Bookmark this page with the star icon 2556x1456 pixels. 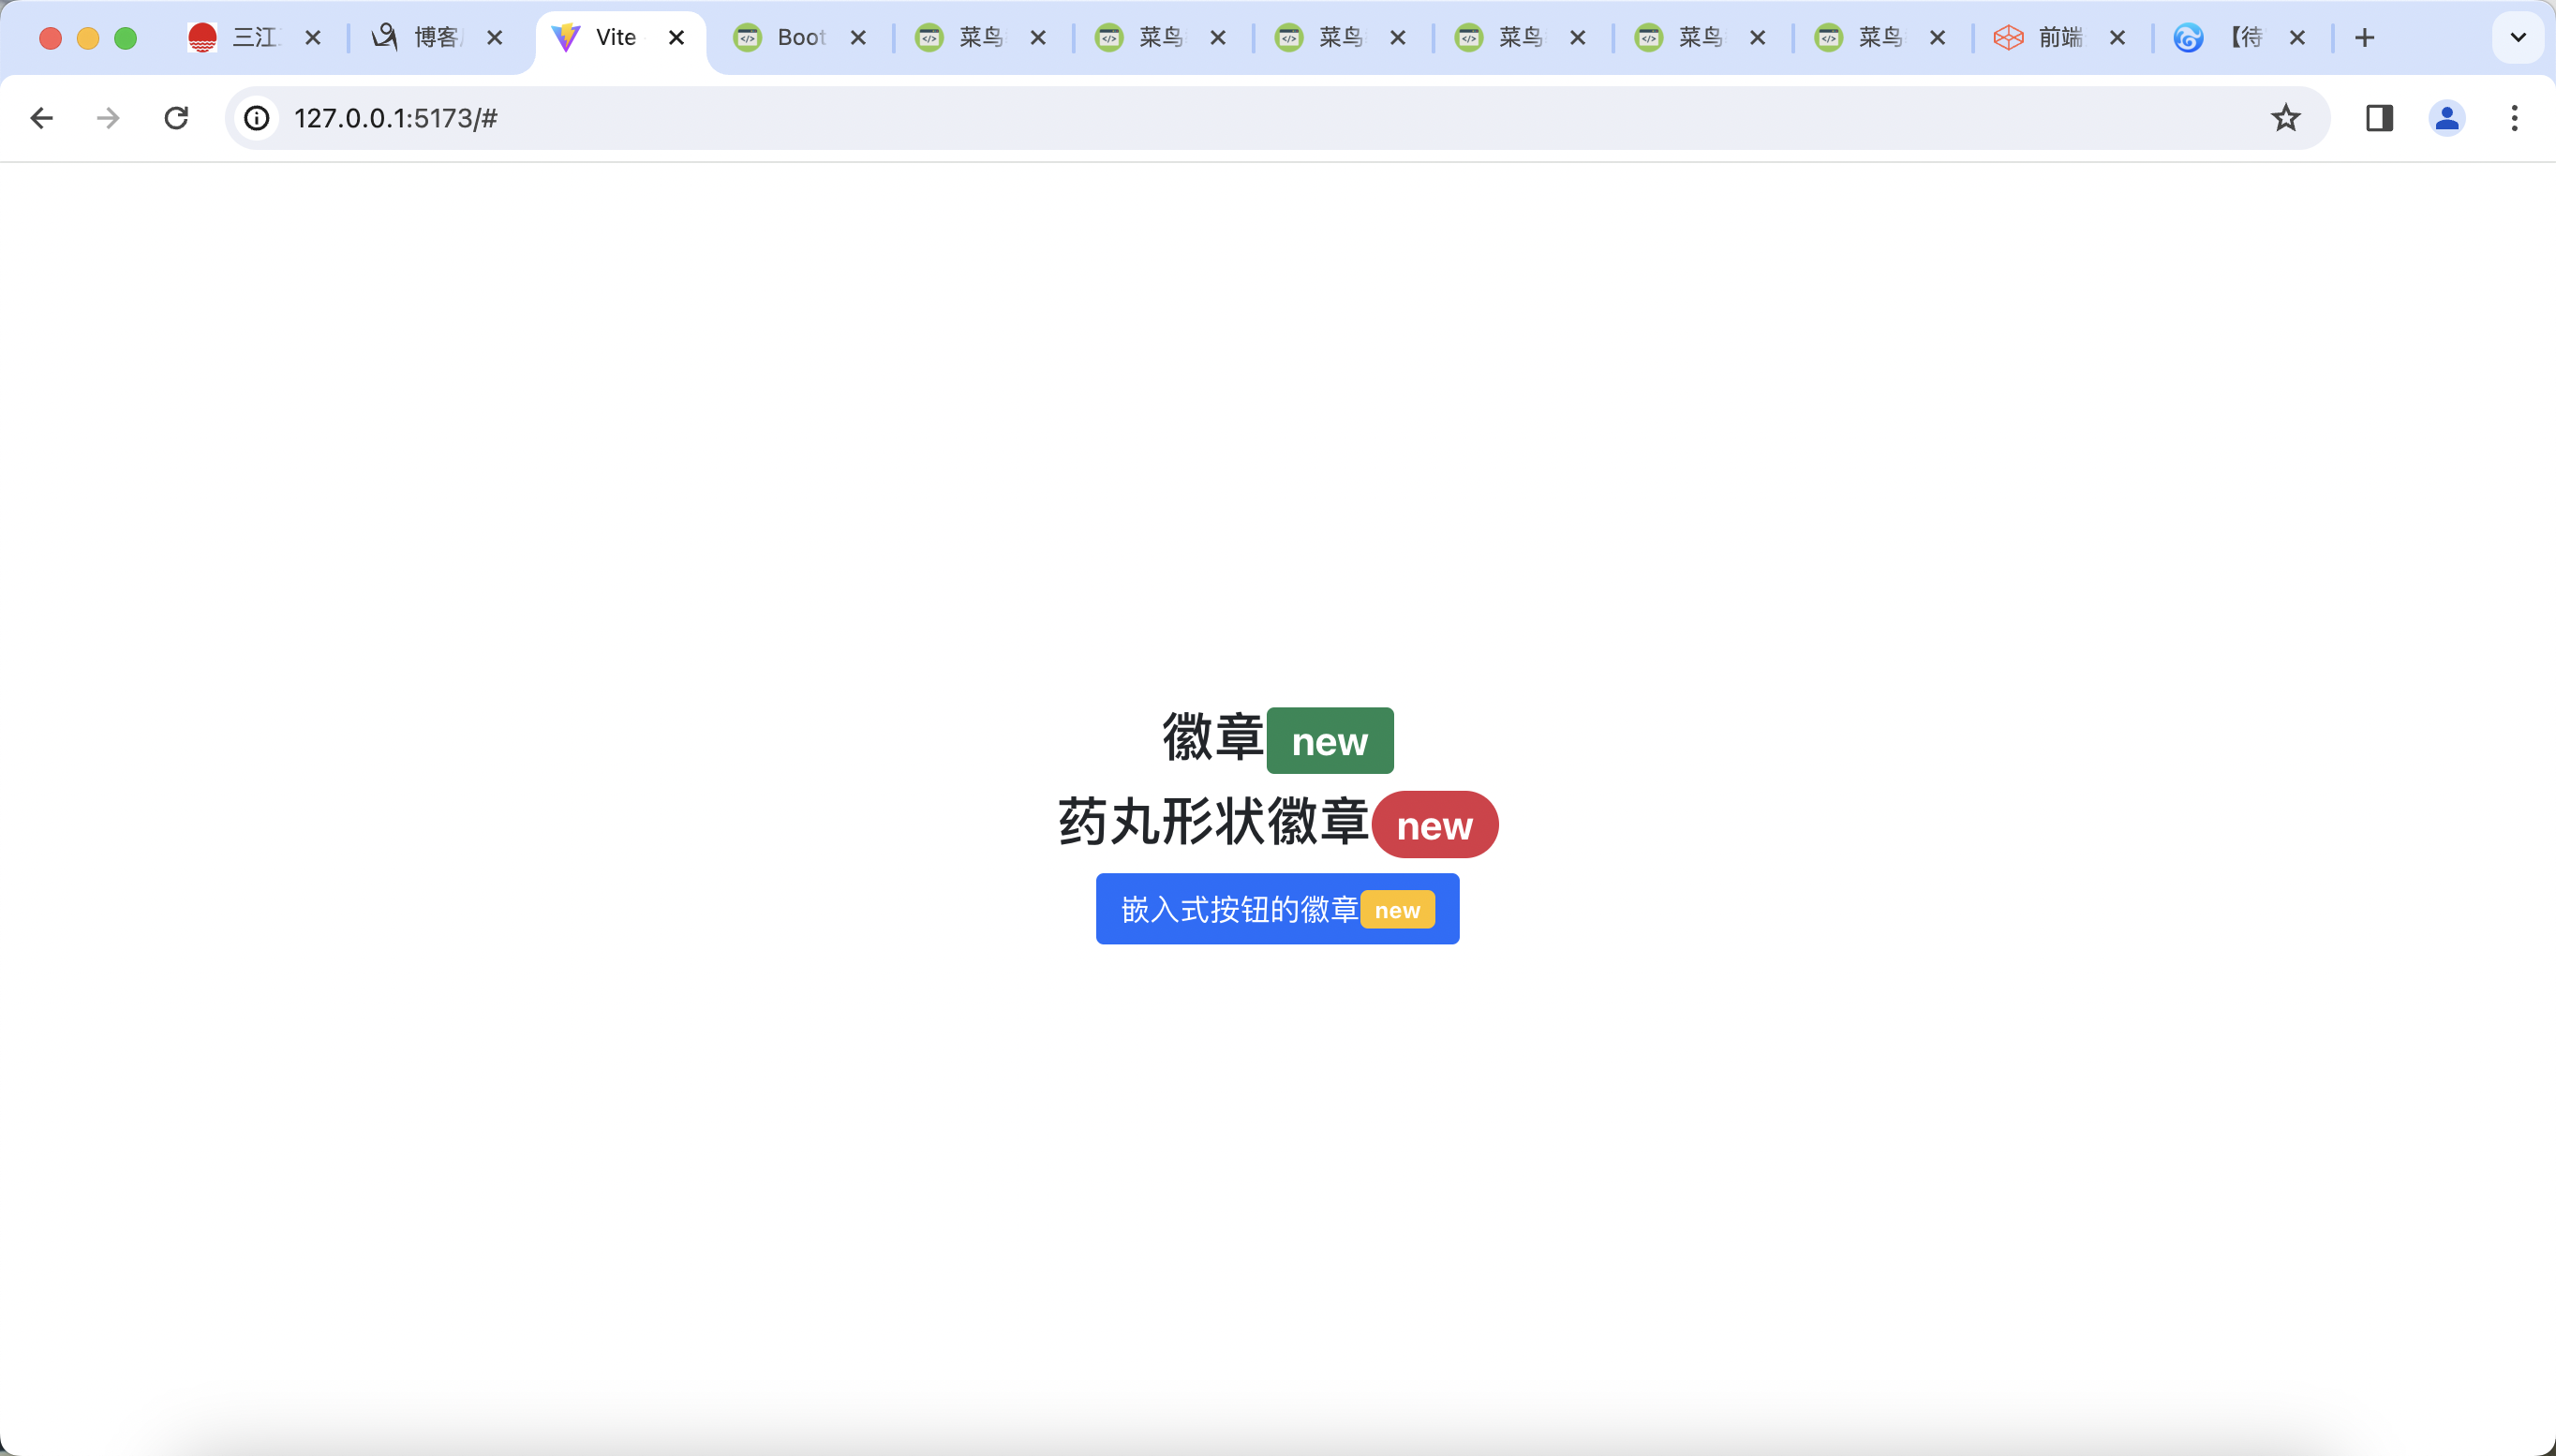(x=2286, y=118)
